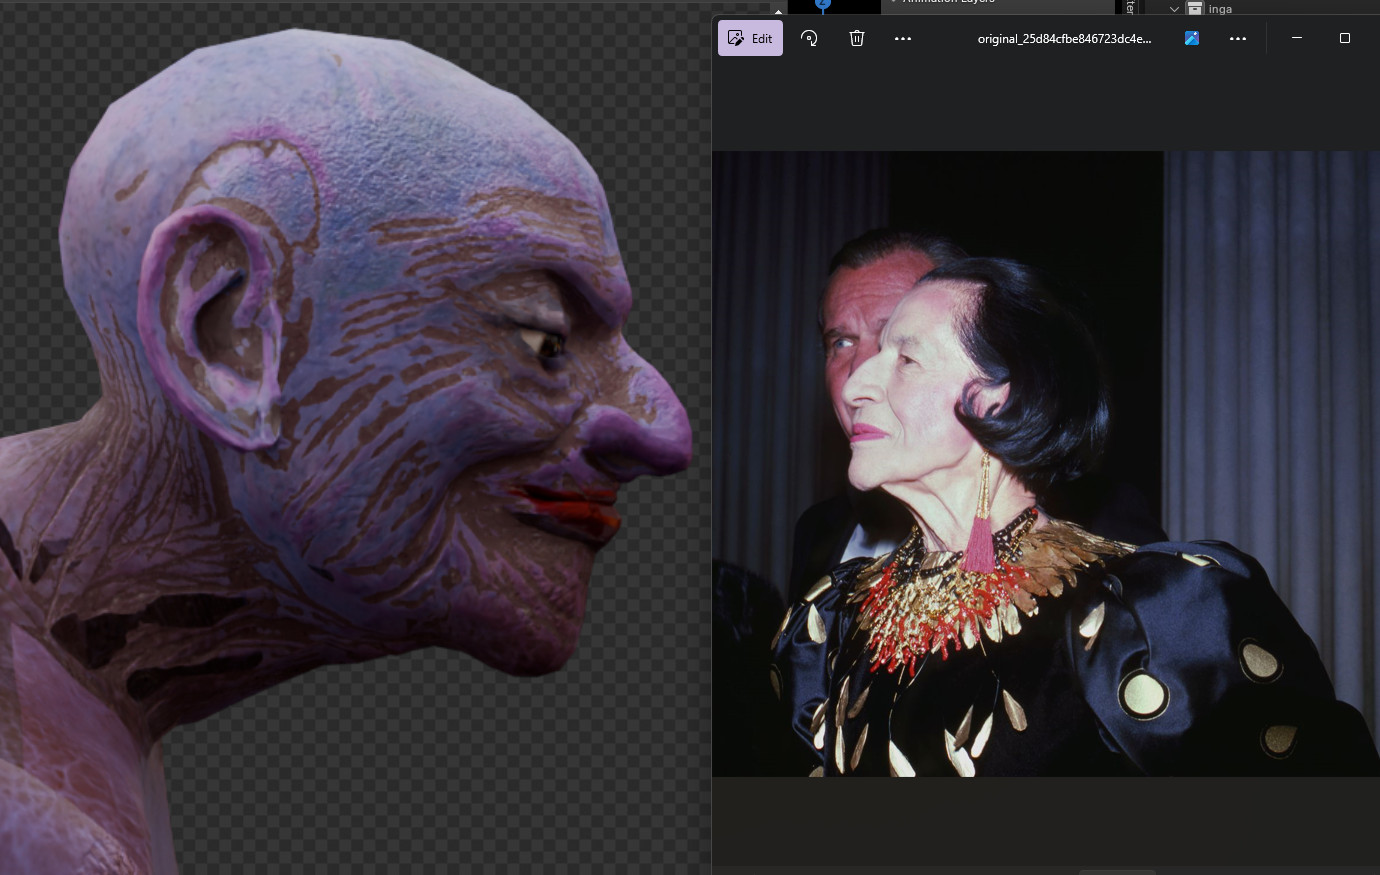Open the ellipsis menu next to trash
The image size is (1380, 875).
click(x=903, y=38)
